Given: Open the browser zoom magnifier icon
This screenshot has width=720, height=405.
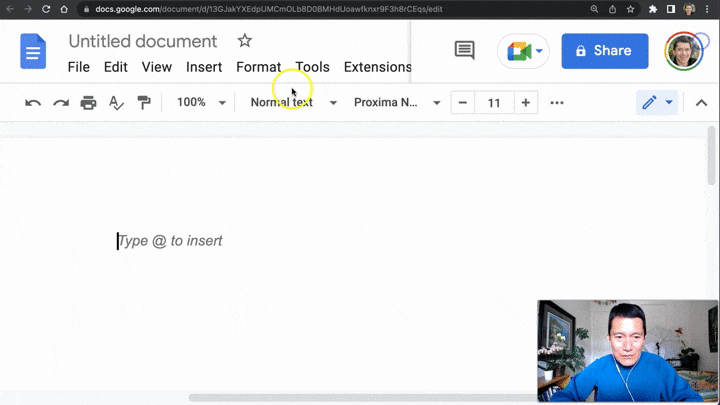Looking at the screenshot, I should click(594, 9).
